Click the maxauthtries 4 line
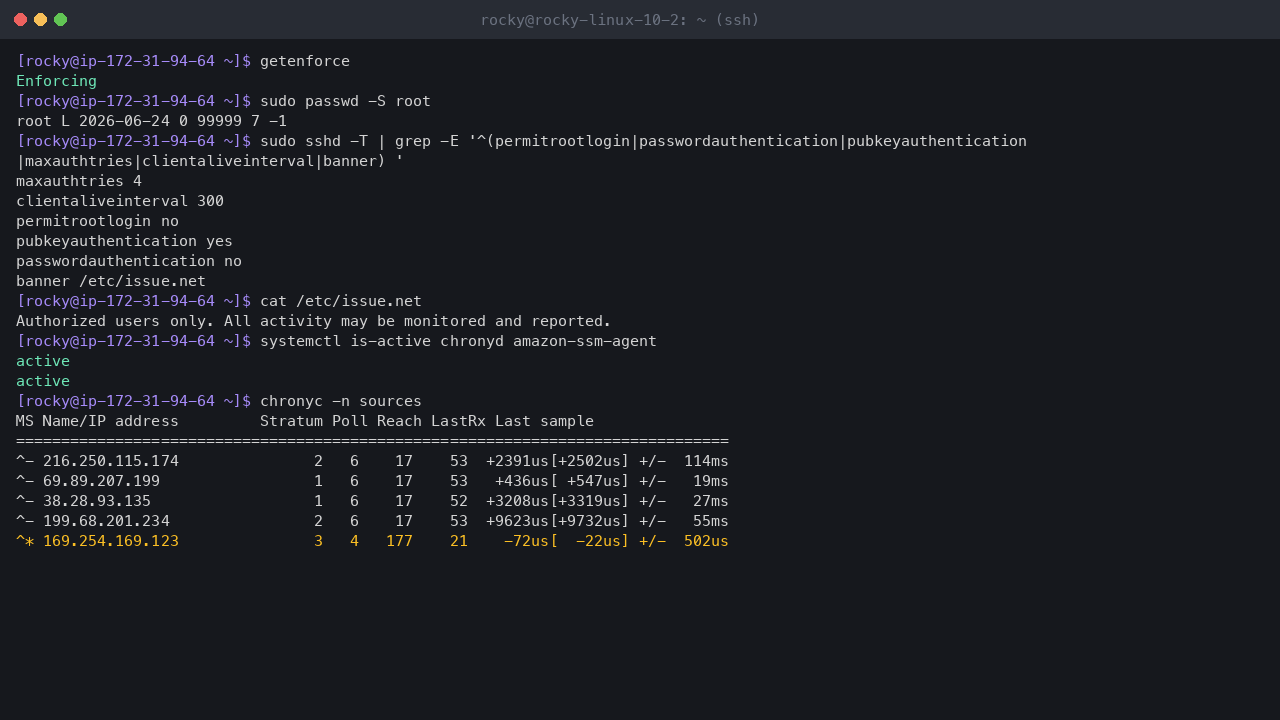This screenshot has width=1280, height=720. [79, 181]
